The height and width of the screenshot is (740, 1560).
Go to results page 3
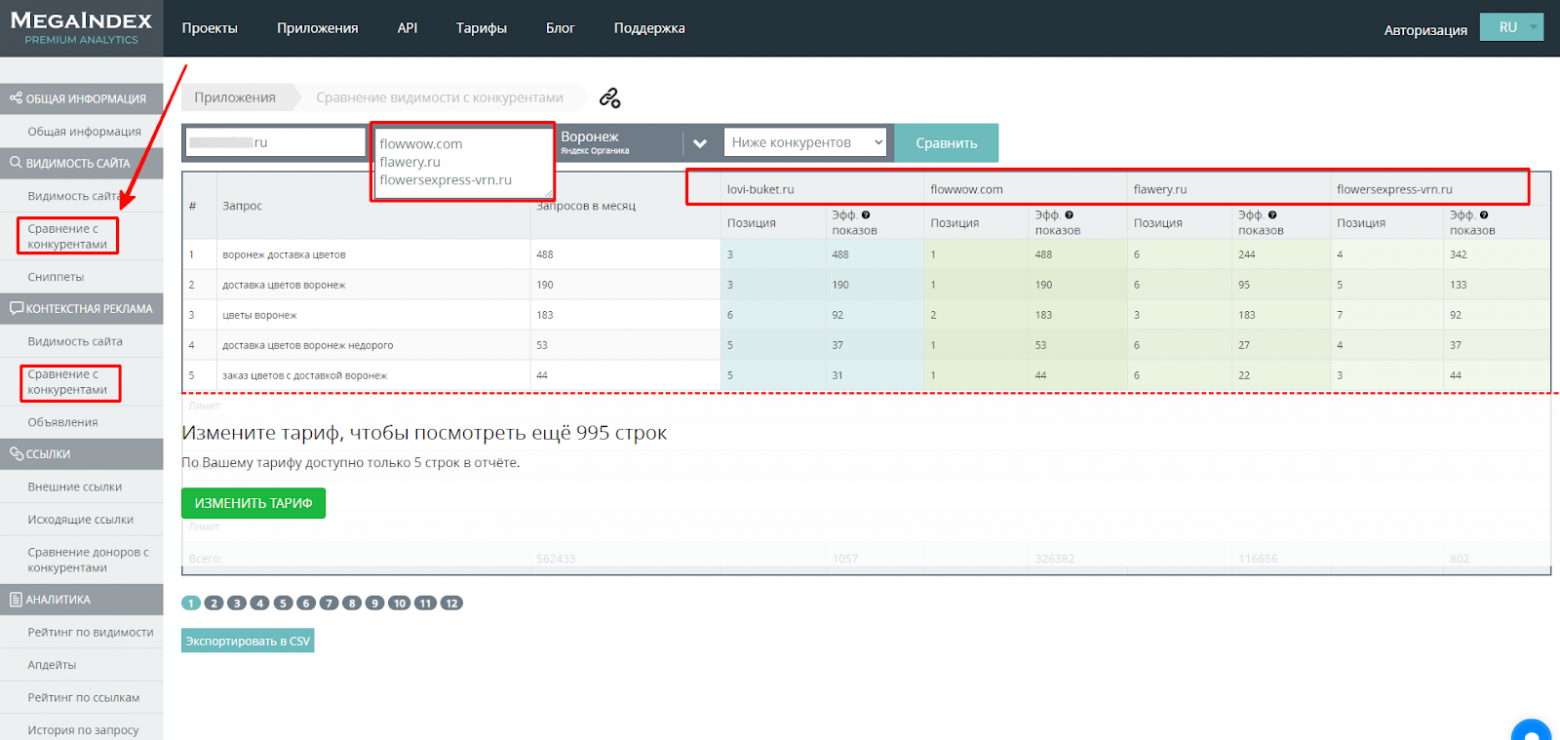(237, 603)
